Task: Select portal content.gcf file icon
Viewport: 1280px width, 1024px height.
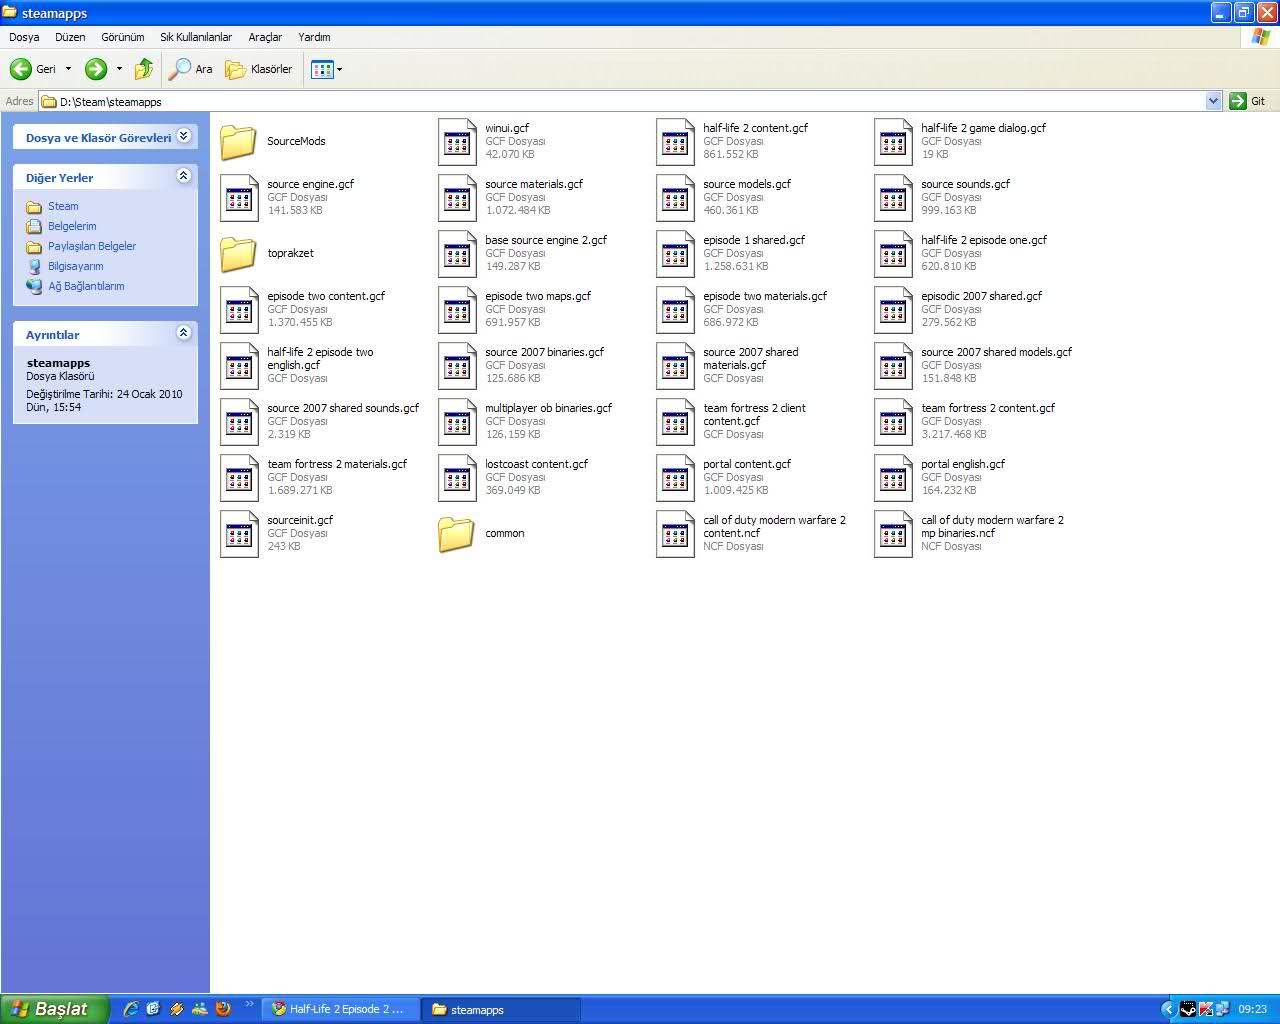Action: (675, 478)
